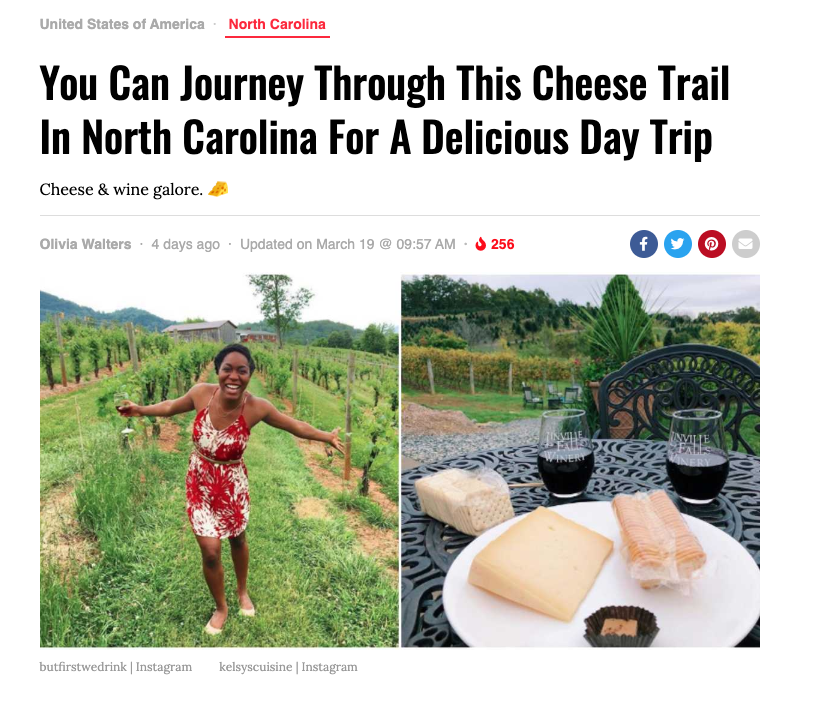Share article via email icon

(746, 244)
